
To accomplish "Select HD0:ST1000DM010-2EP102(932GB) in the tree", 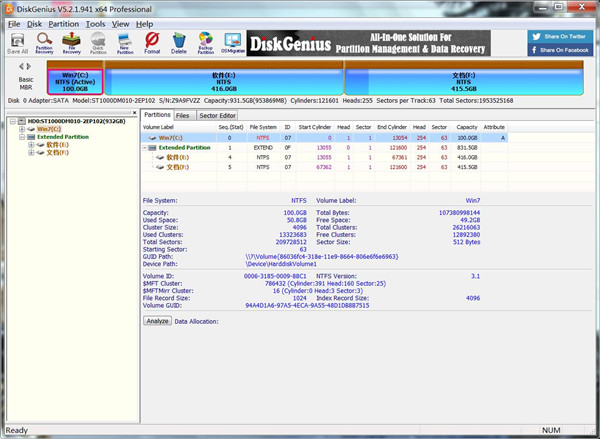I will (x=77, y=121).
